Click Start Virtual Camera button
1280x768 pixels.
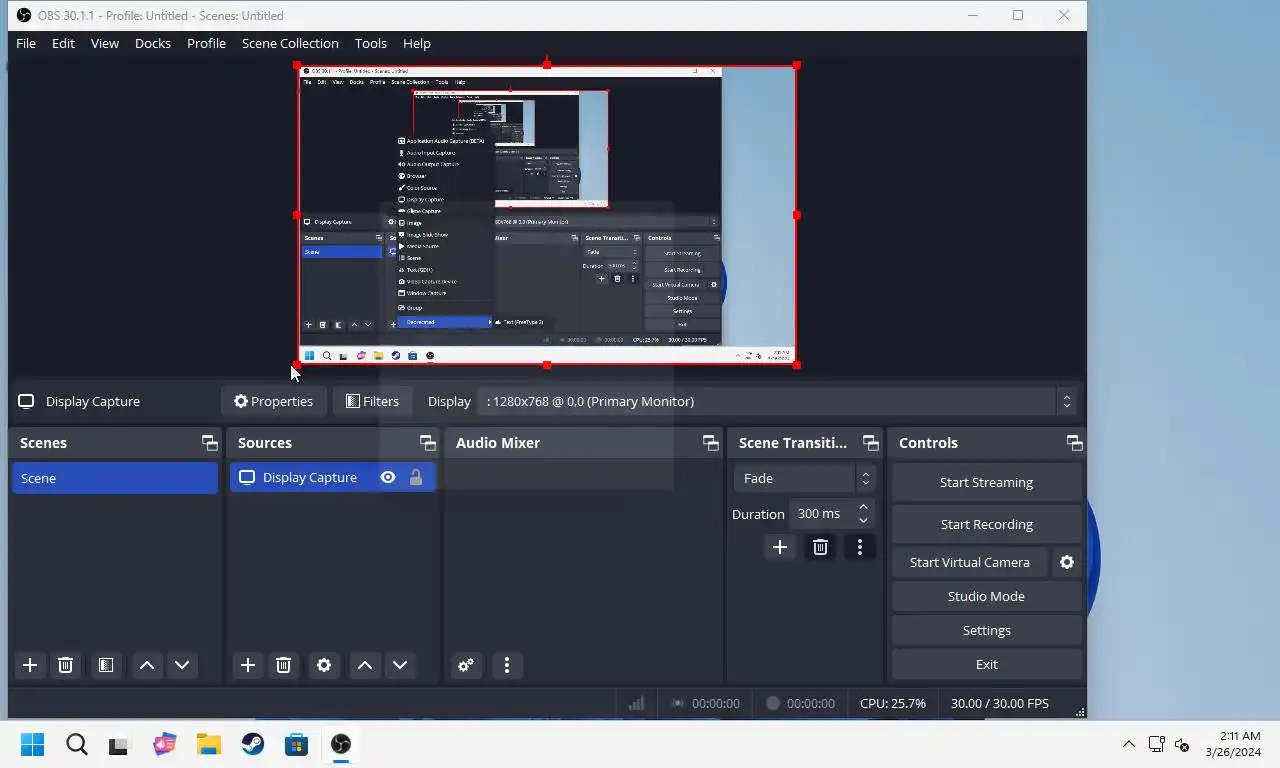tap(969, 562)
